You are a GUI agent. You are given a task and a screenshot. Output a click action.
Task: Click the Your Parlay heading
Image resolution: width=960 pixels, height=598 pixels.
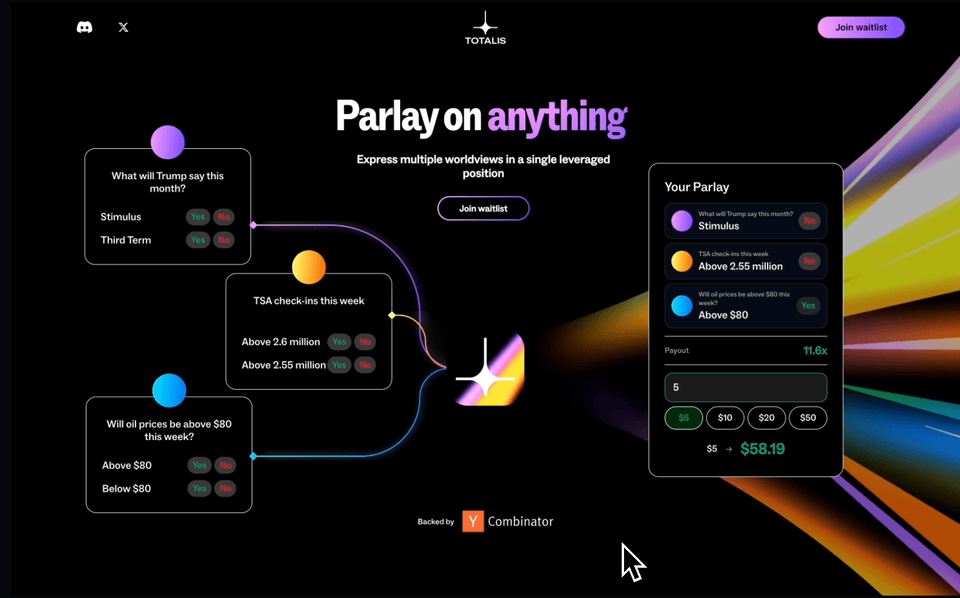[697, 187]
